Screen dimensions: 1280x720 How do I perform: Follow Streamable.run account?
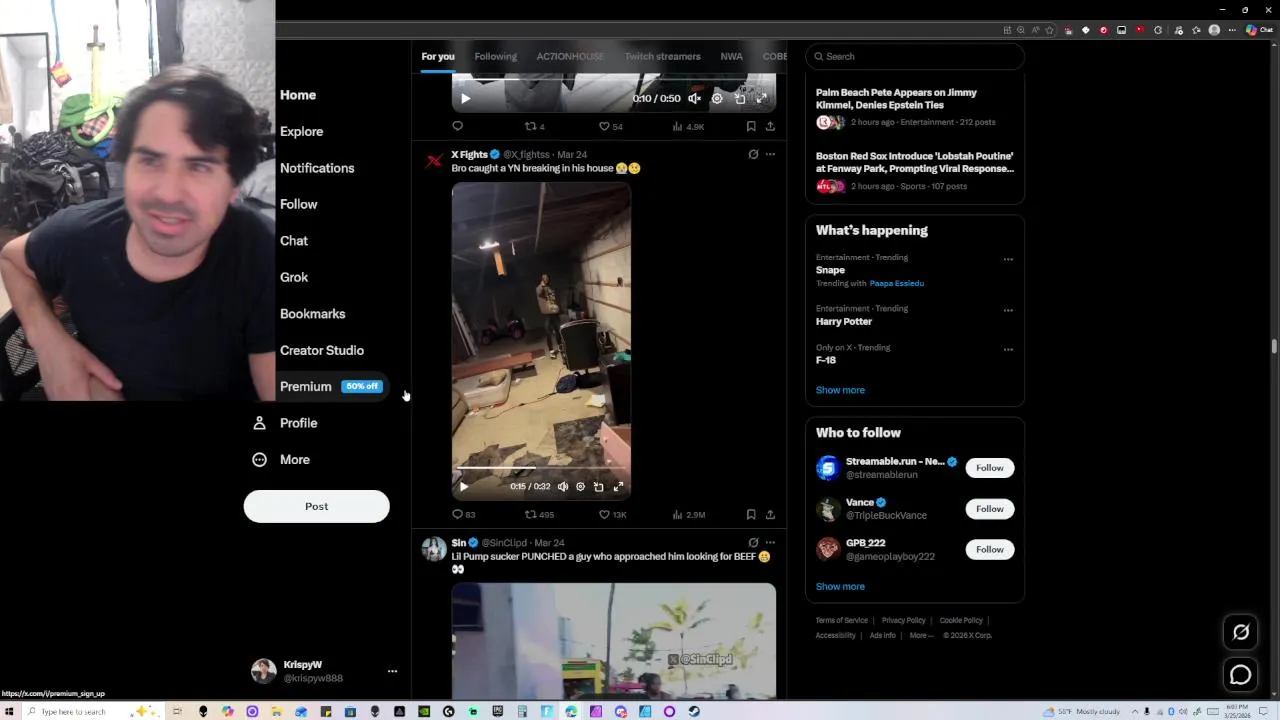[989, 468]
